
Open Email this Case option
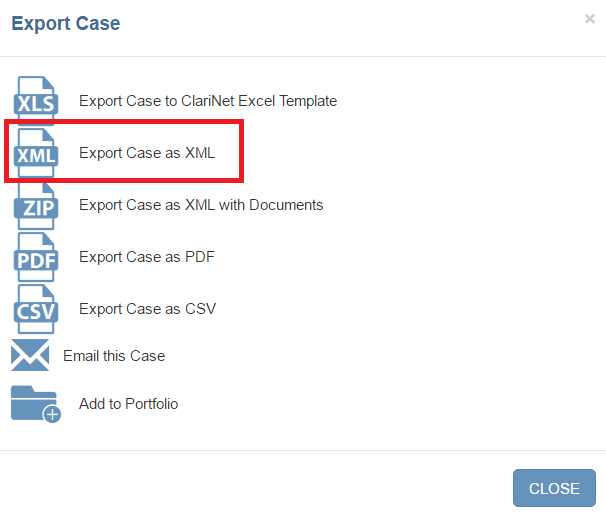coord(114,356)
